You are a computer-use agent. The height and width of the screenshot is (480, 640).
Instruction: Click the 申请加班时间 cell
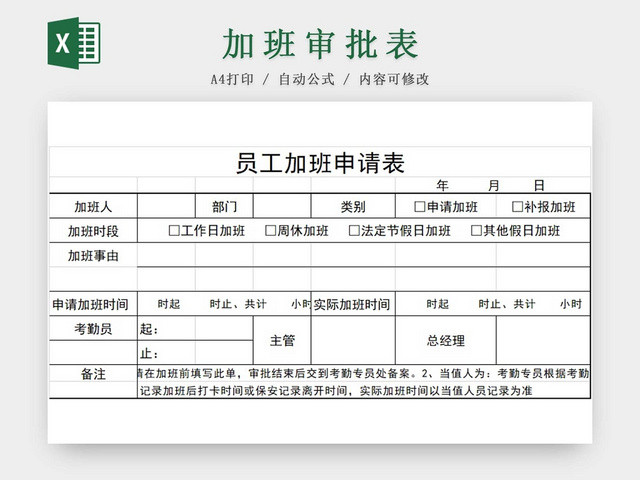click(93, 304)
